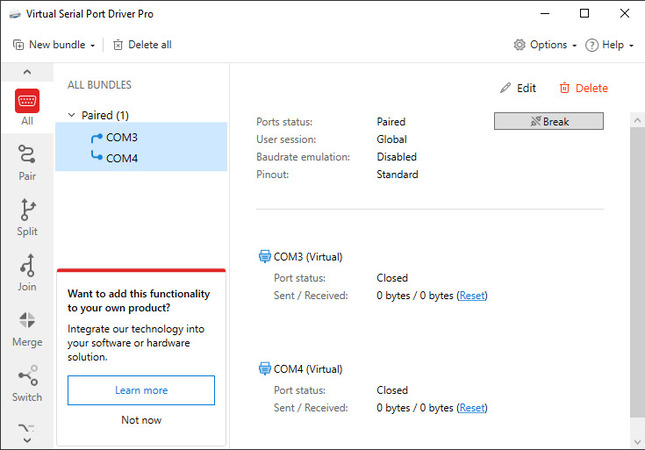Reset COM3 sent/received byte counters
Image resolution: width=645 pixels, height=450 pixels.
(472, 295)
